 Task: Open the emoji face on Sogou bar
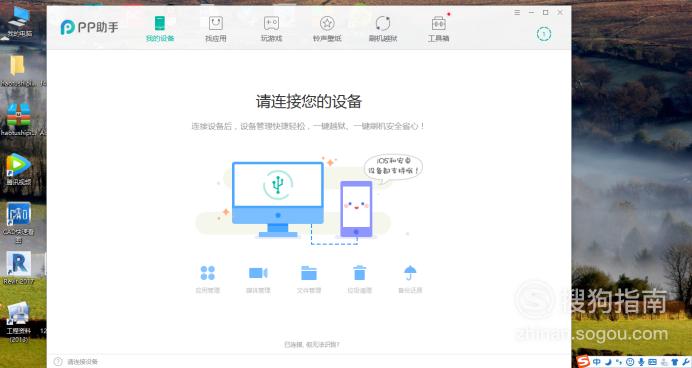tap(630, 362)
